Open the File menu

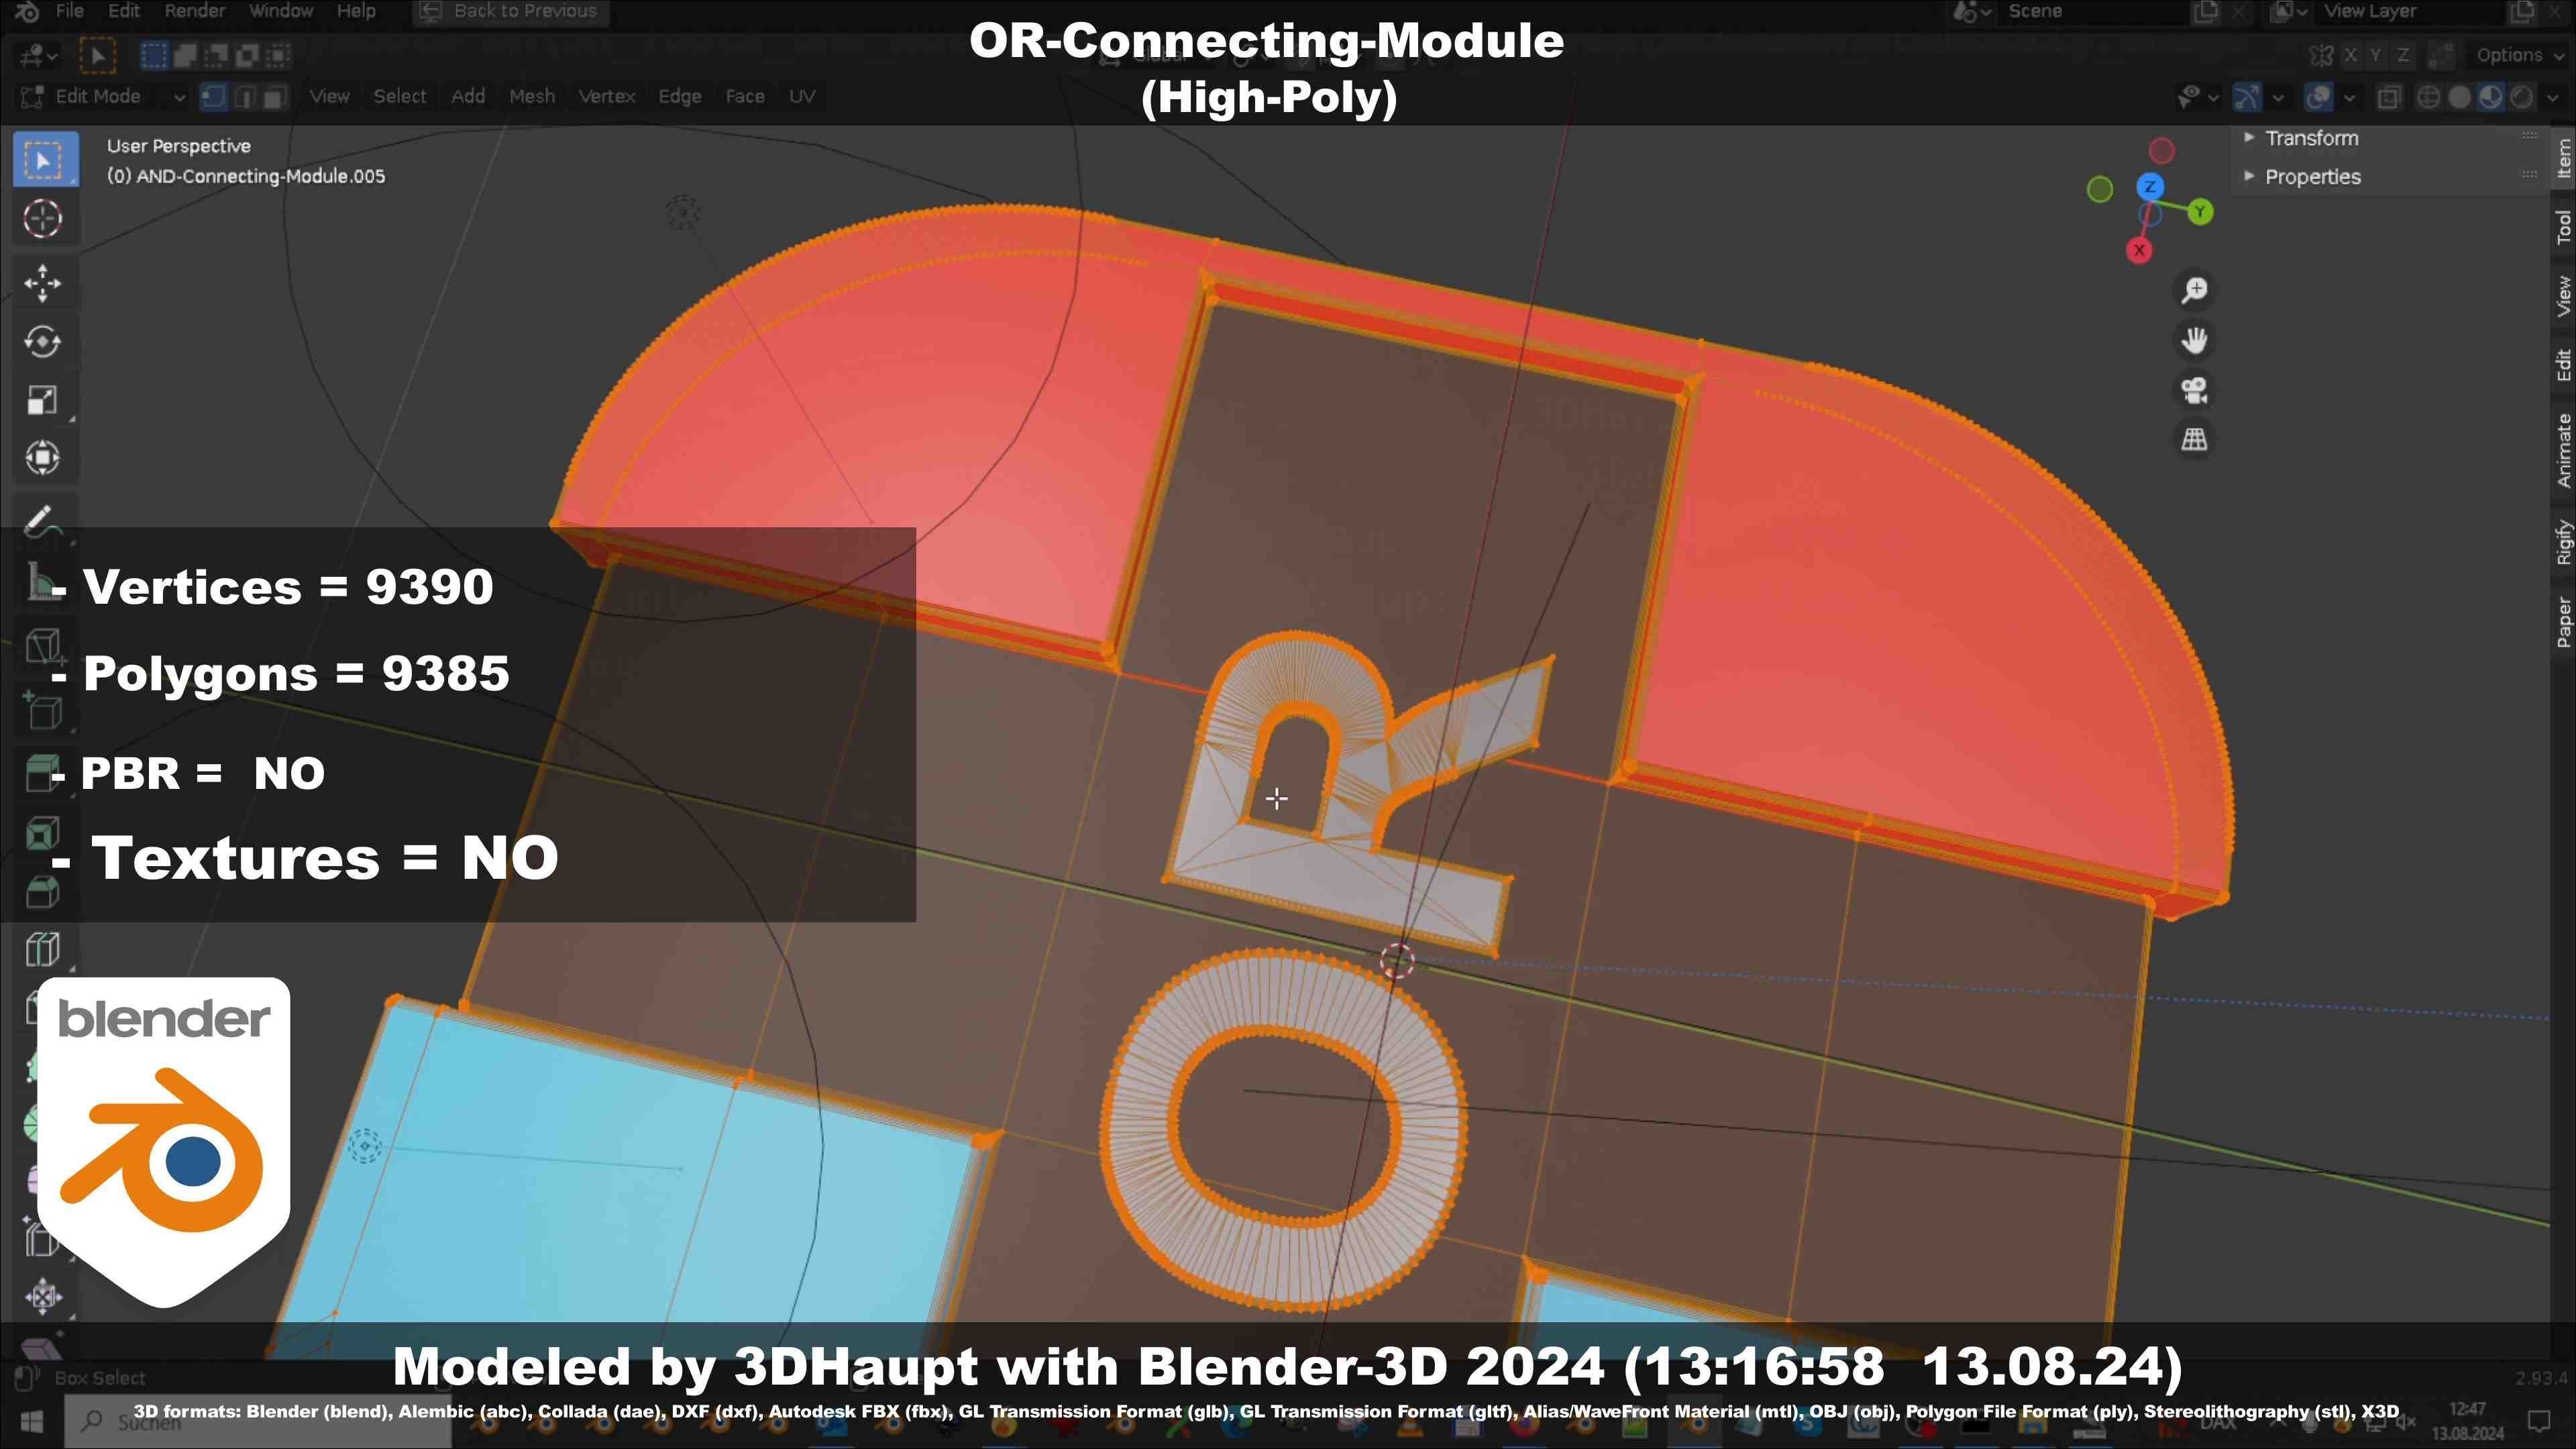69,11
